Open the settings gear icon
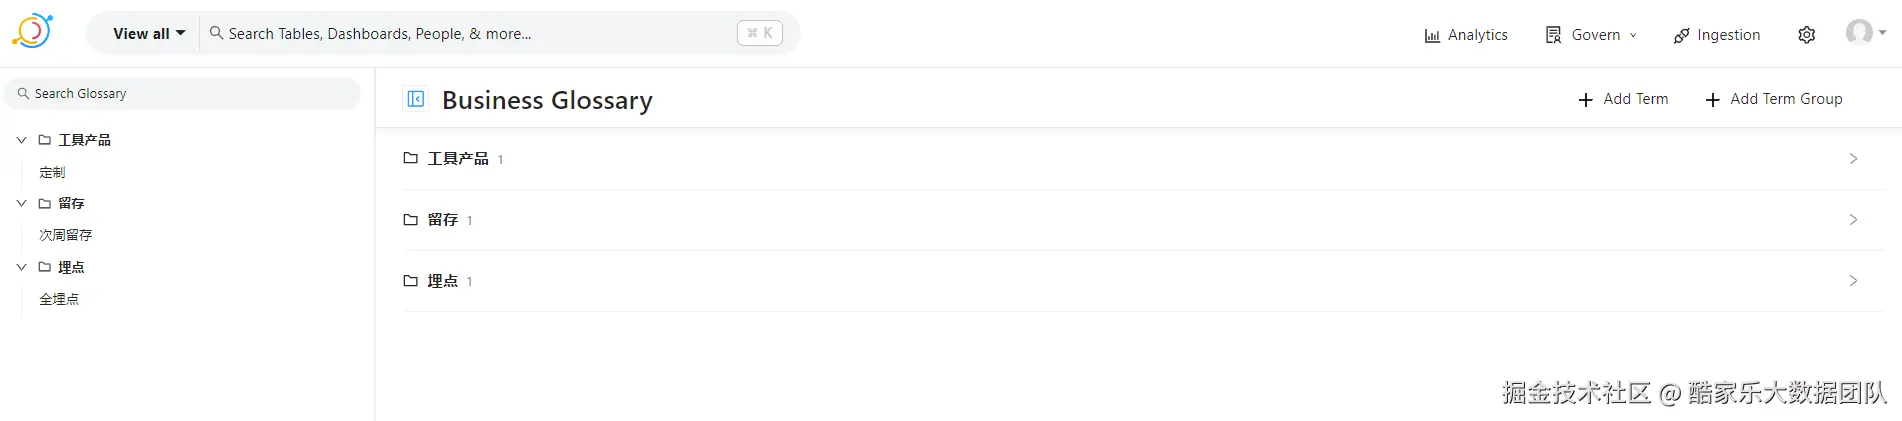The image size is (1902, 421). pyautogui.click(x=1806, y=35)
